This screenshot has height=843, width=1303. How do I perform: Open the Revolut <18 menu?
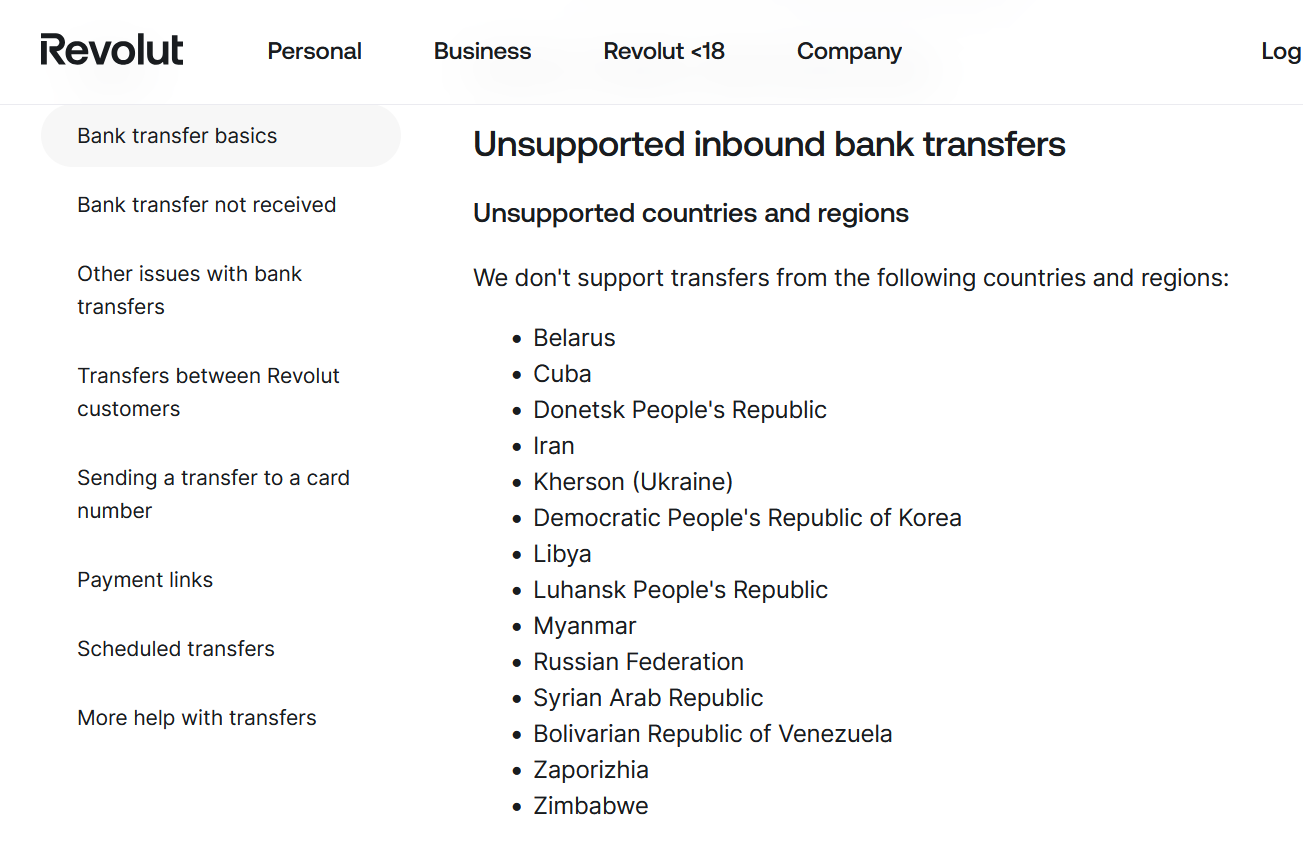[664, 51]
